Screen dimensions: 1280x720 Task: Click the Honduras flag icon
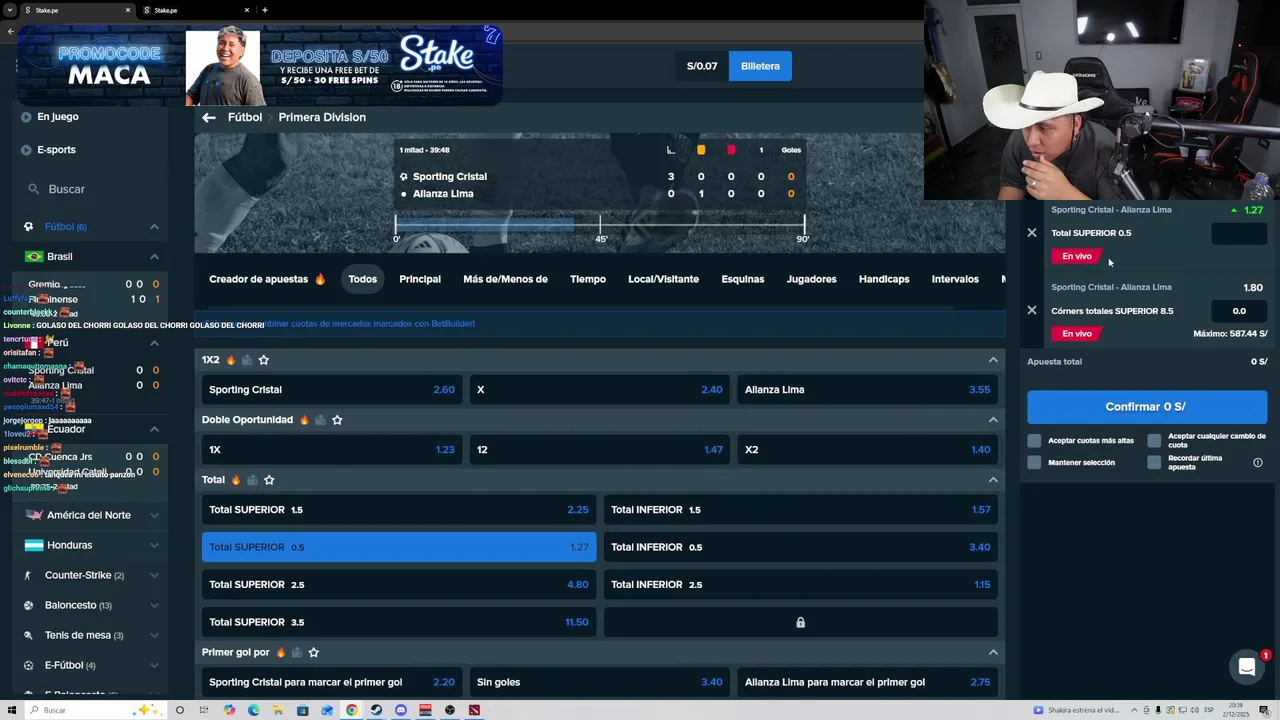pyautogui.click(x=34, y=545)
